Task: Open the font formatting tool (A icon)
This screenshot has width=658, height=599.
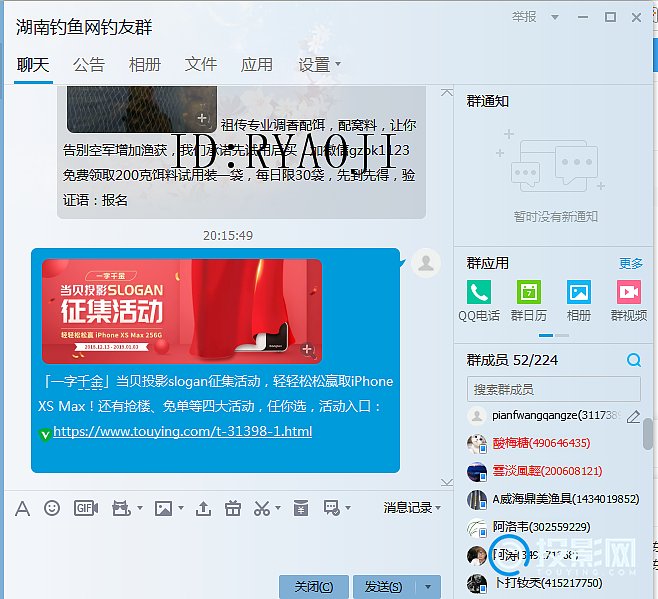Action: coord(22,508)
